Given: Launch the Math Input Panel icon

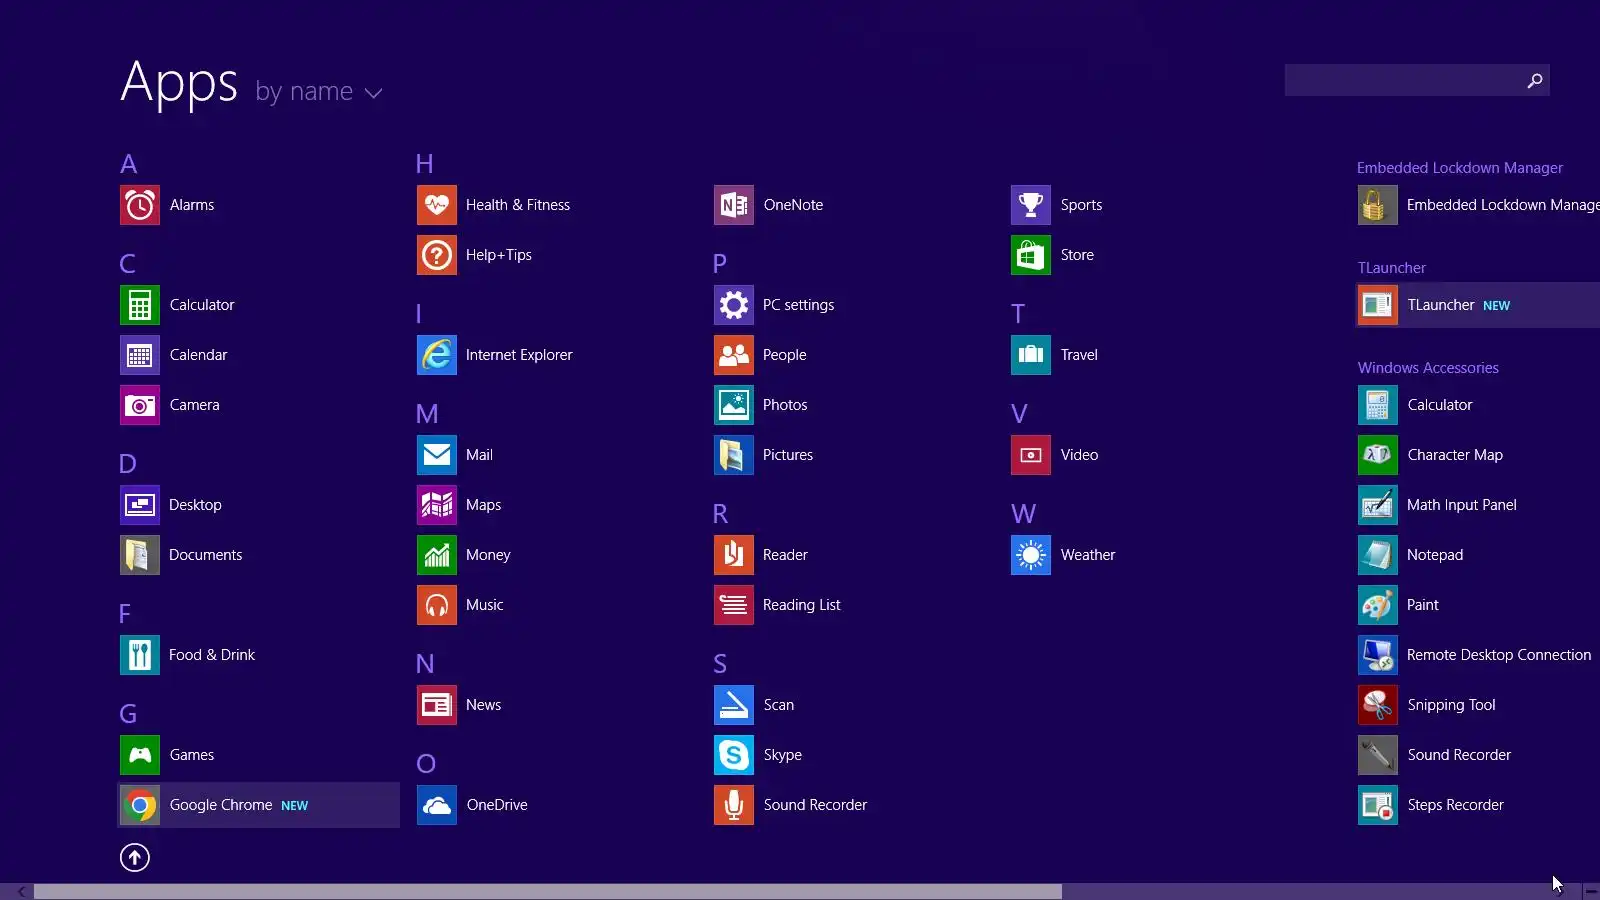Looking at the screenshot, I should [1378, 505].
